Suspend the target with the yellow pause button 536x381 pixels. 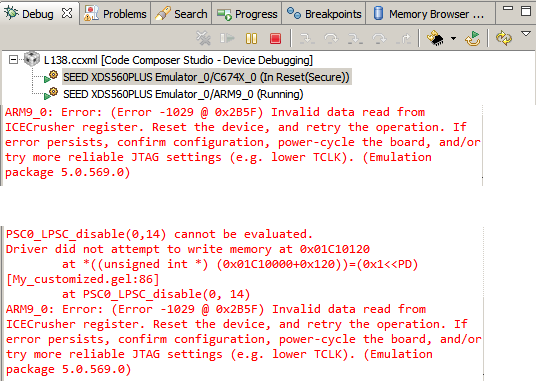point(251,38)
